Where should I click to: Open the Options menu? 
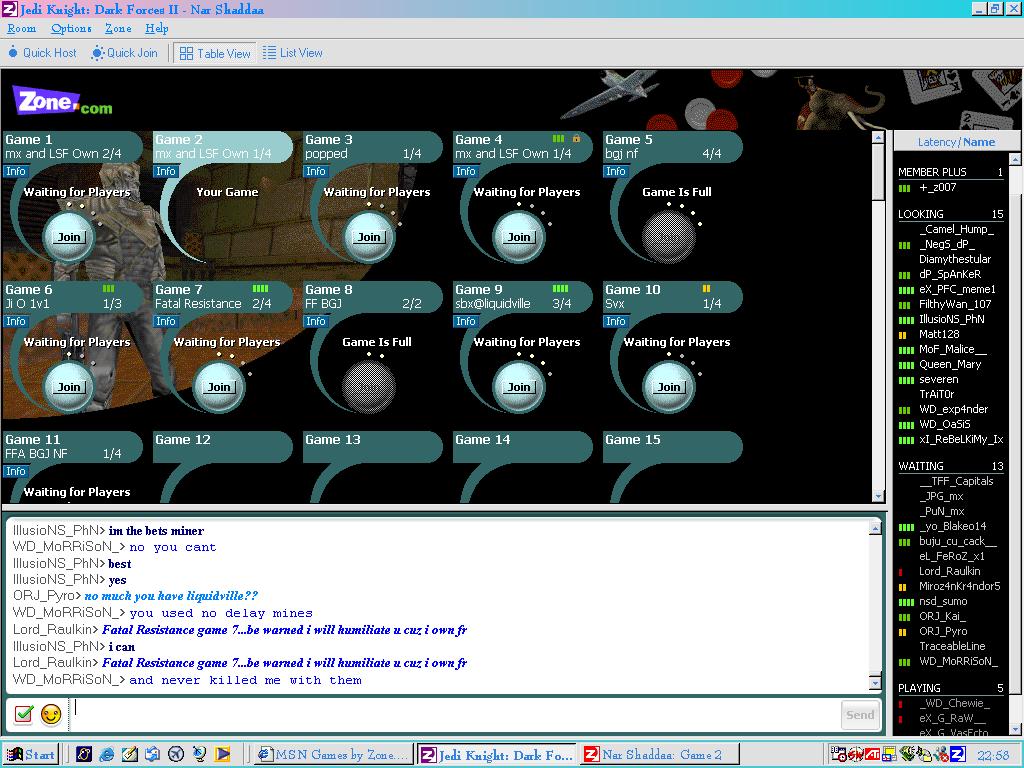click(71, 28)
